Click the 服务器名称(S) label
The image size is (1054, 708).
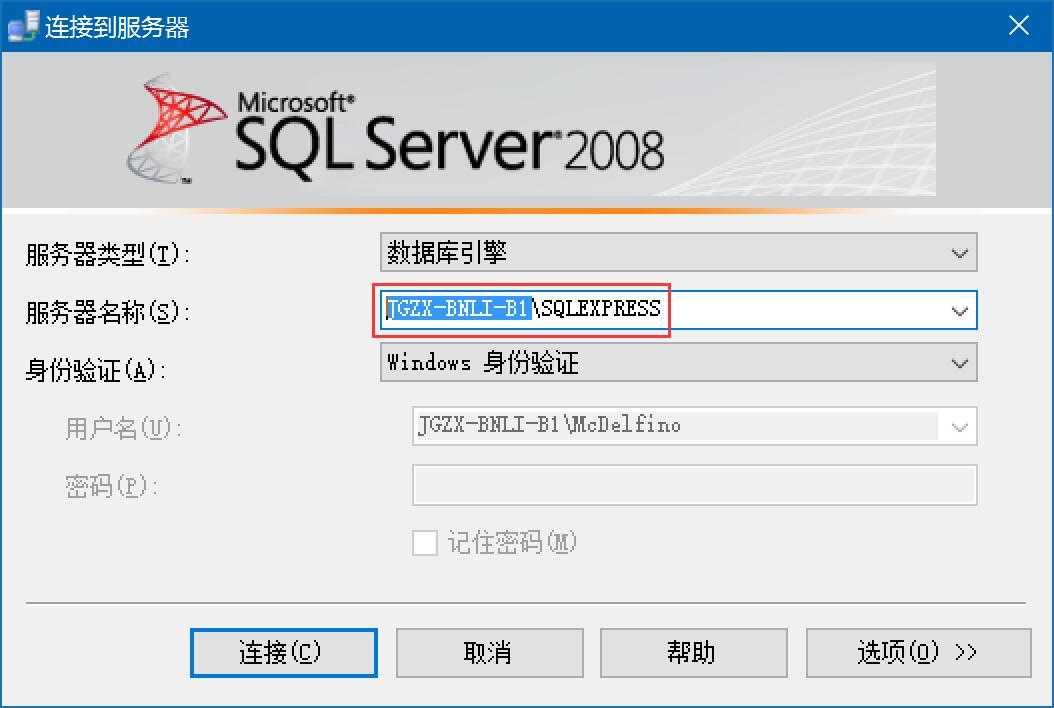(107, 312)
